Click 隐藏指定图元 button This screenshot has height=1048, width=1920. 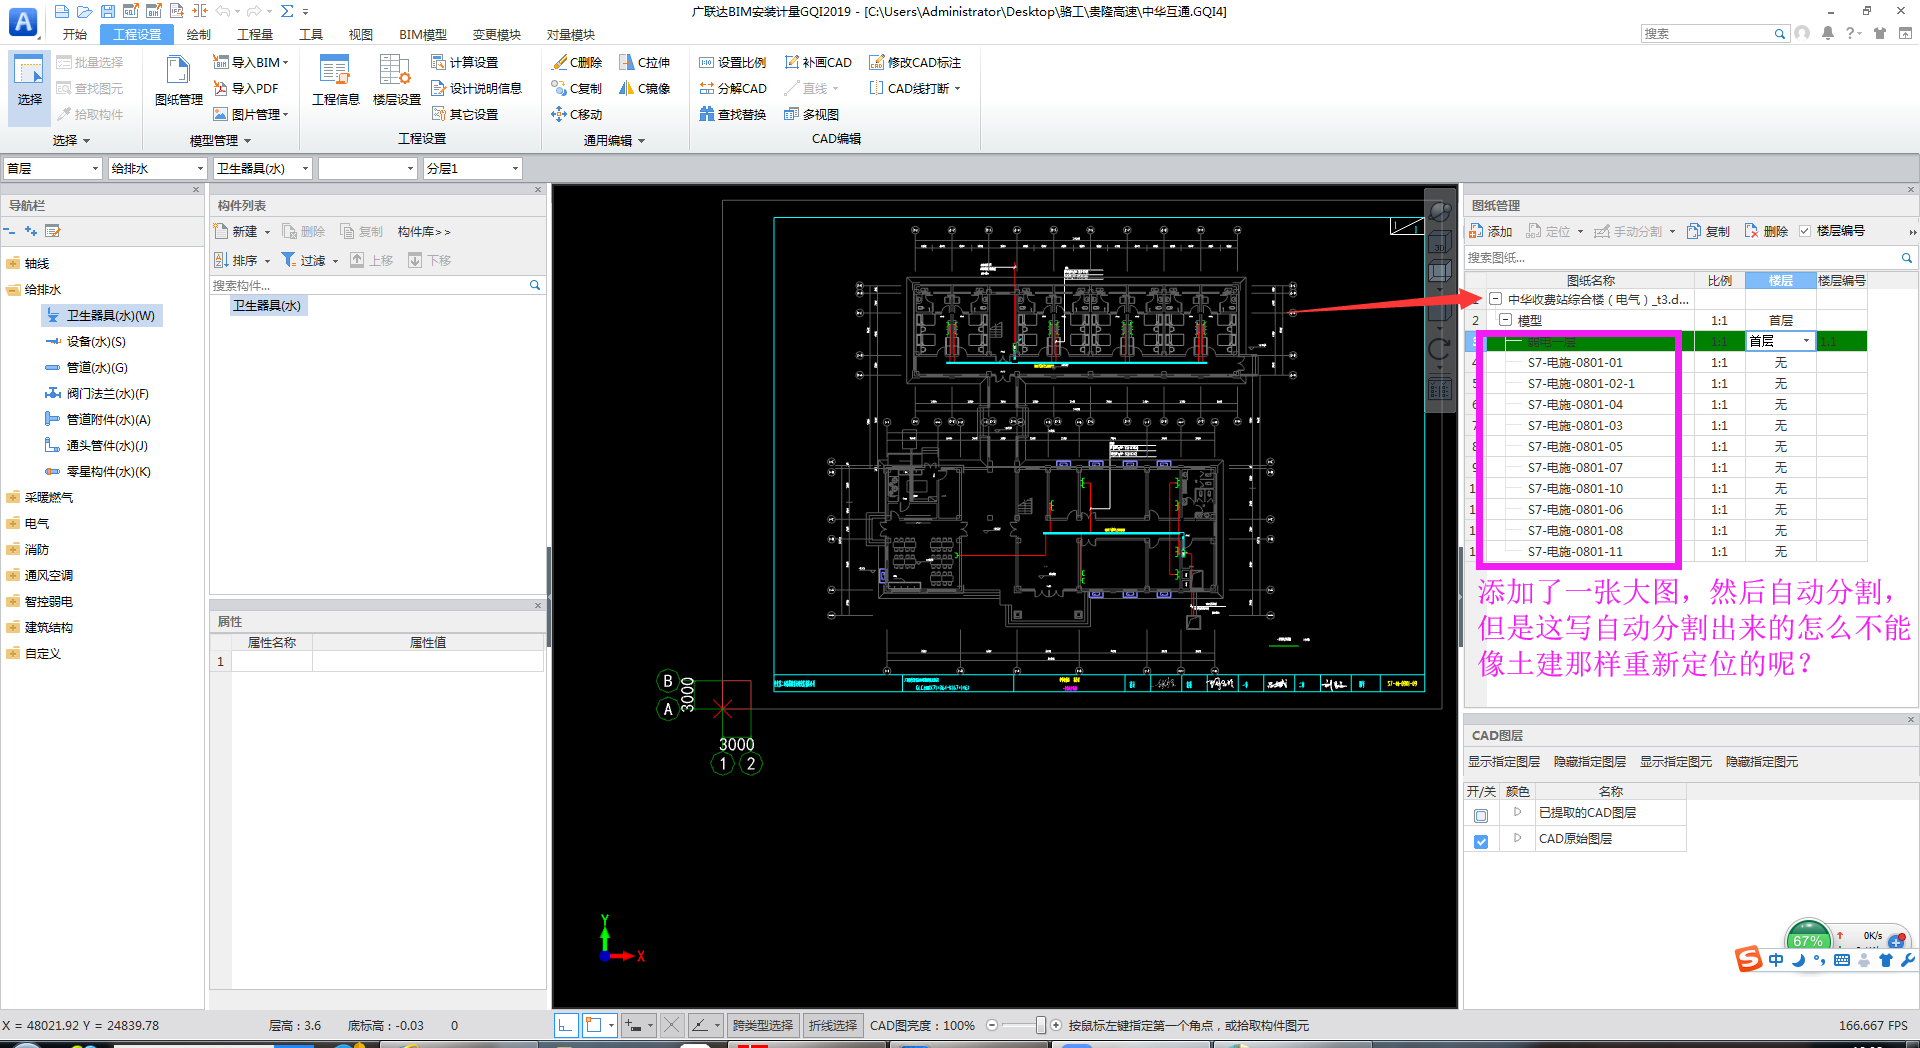click(x=1762, y=762)
